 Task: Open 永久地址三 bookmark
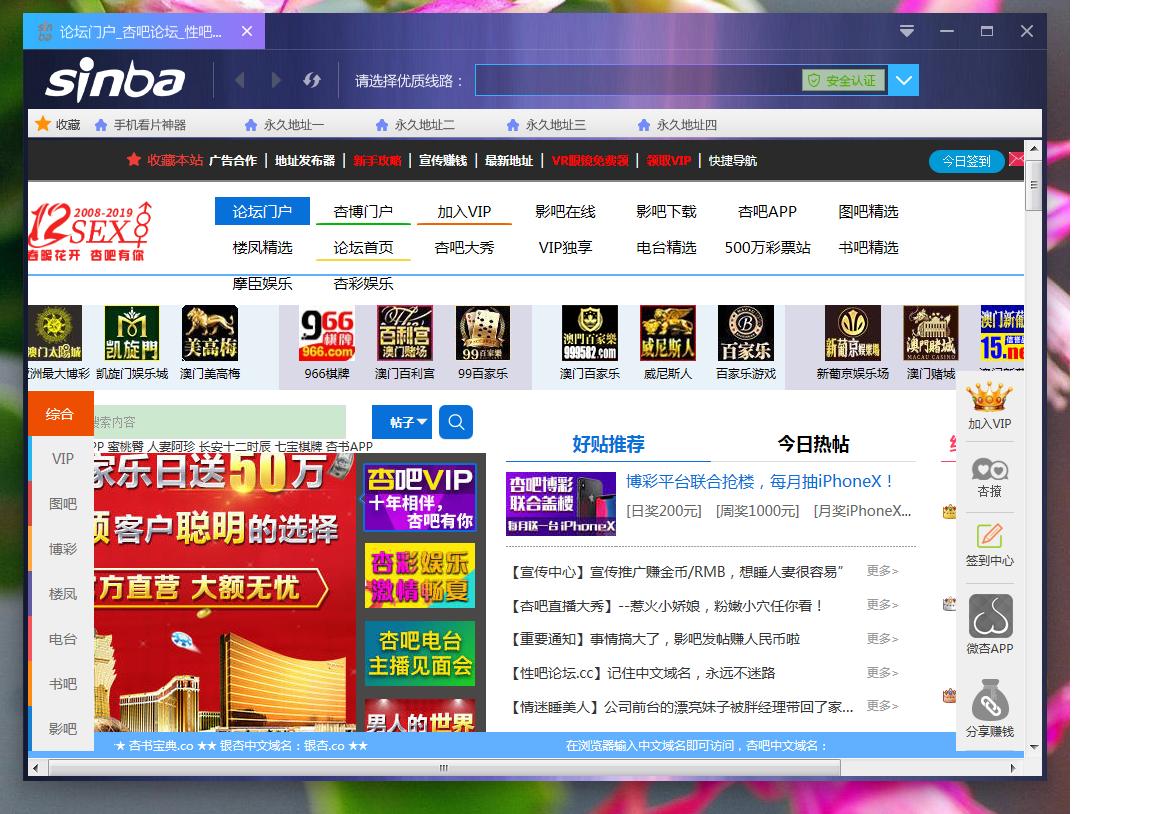pos(546,125)
